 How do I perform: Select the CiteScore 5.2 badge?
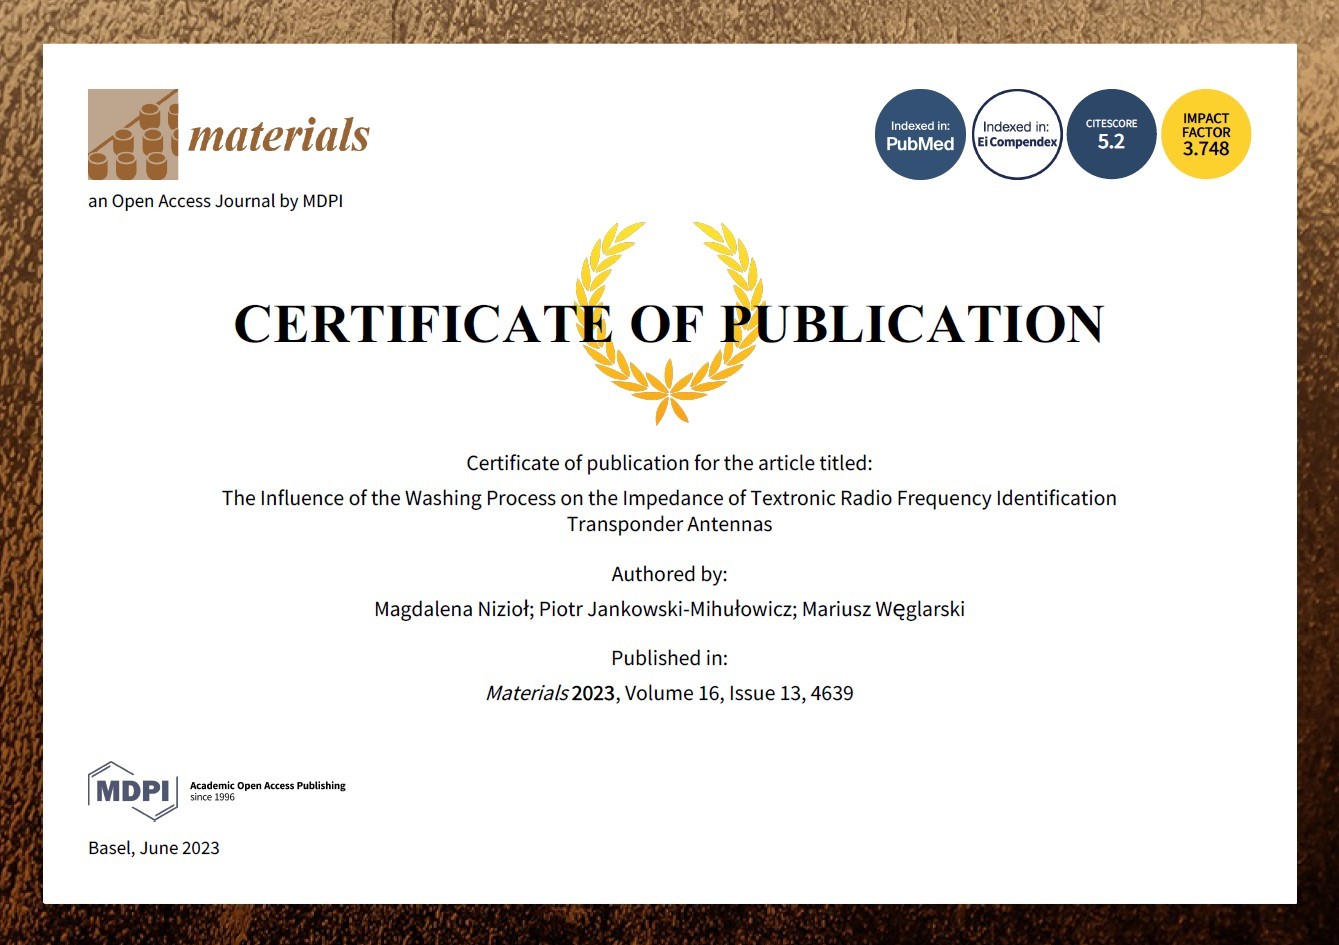tap(1111, 135)
